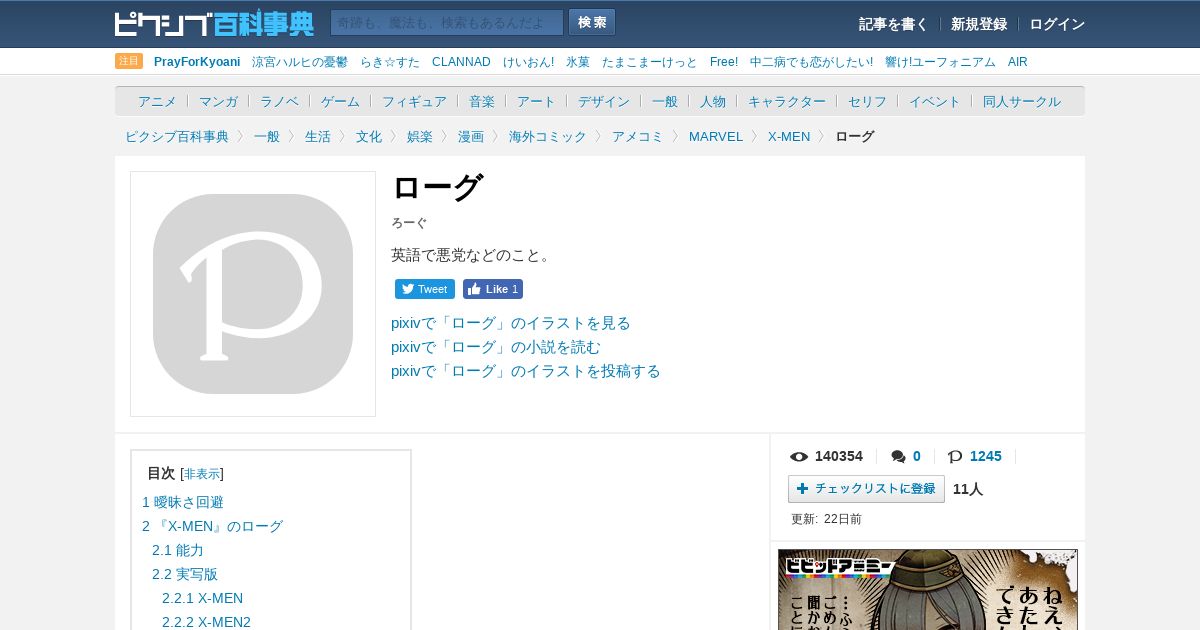Open pixivで「ローグ」のイラストを投稿する link
The height and width of the screenshot is (630, 1200).
click(526, 371)
